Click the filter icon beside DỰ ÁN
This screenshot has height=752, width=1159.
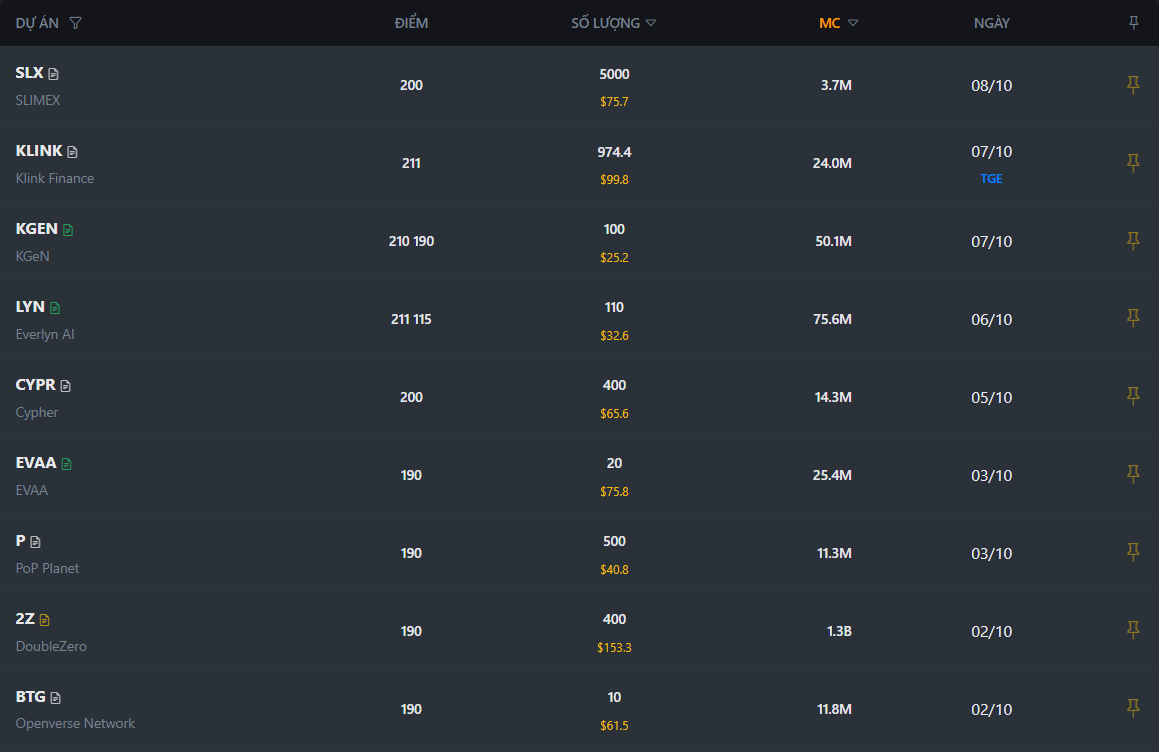[76, 23]
